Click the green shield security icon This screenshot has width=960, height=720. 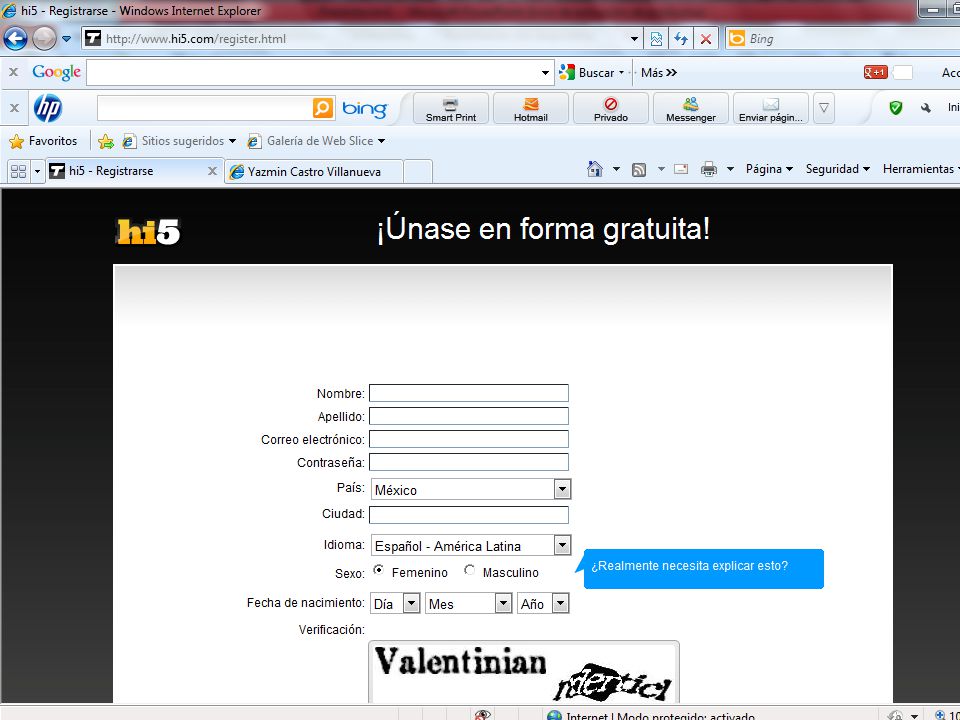click(896, 108)
